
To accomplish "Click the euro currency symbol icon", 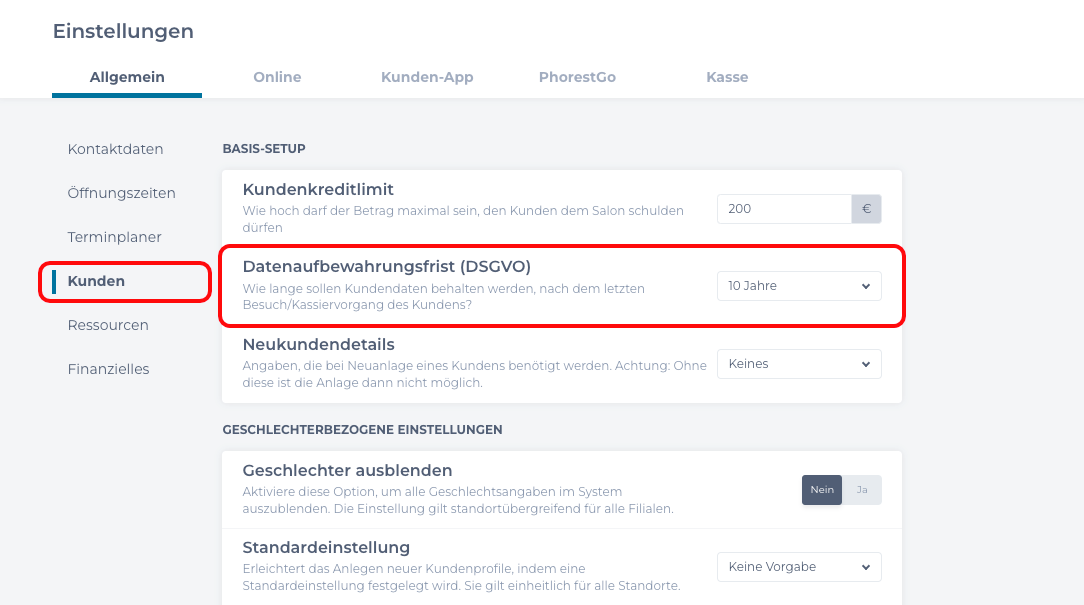I will (866, 208).
